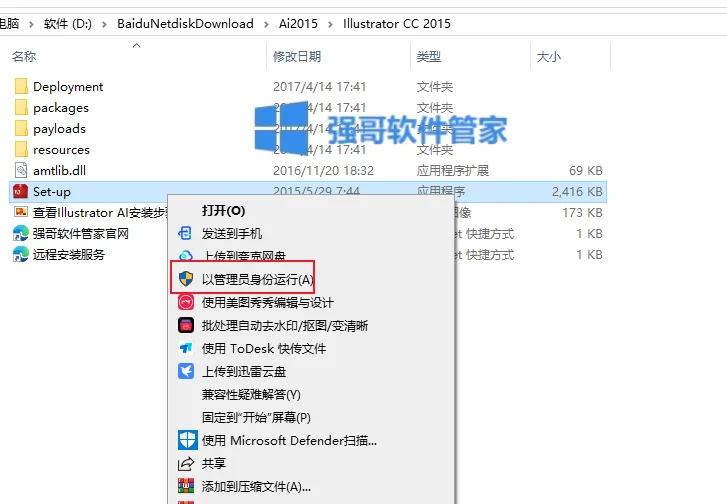Click the red Set-up application icon
The image size is (727, 504).
click(21, 191)
